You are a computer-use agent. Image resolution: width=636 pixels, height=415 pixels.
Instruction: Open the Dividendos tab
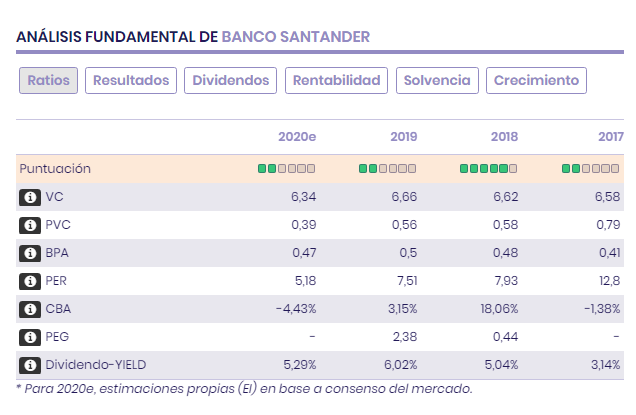click(231, 80)
